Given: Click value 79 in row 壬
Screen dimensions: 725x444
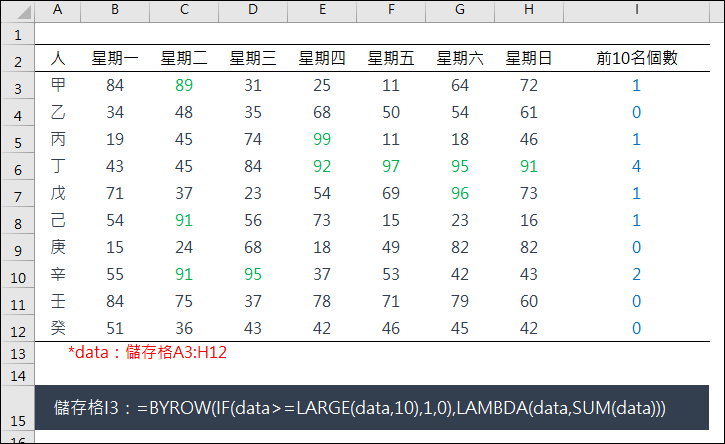Looking at the screenshot, I should pos(460,301).
